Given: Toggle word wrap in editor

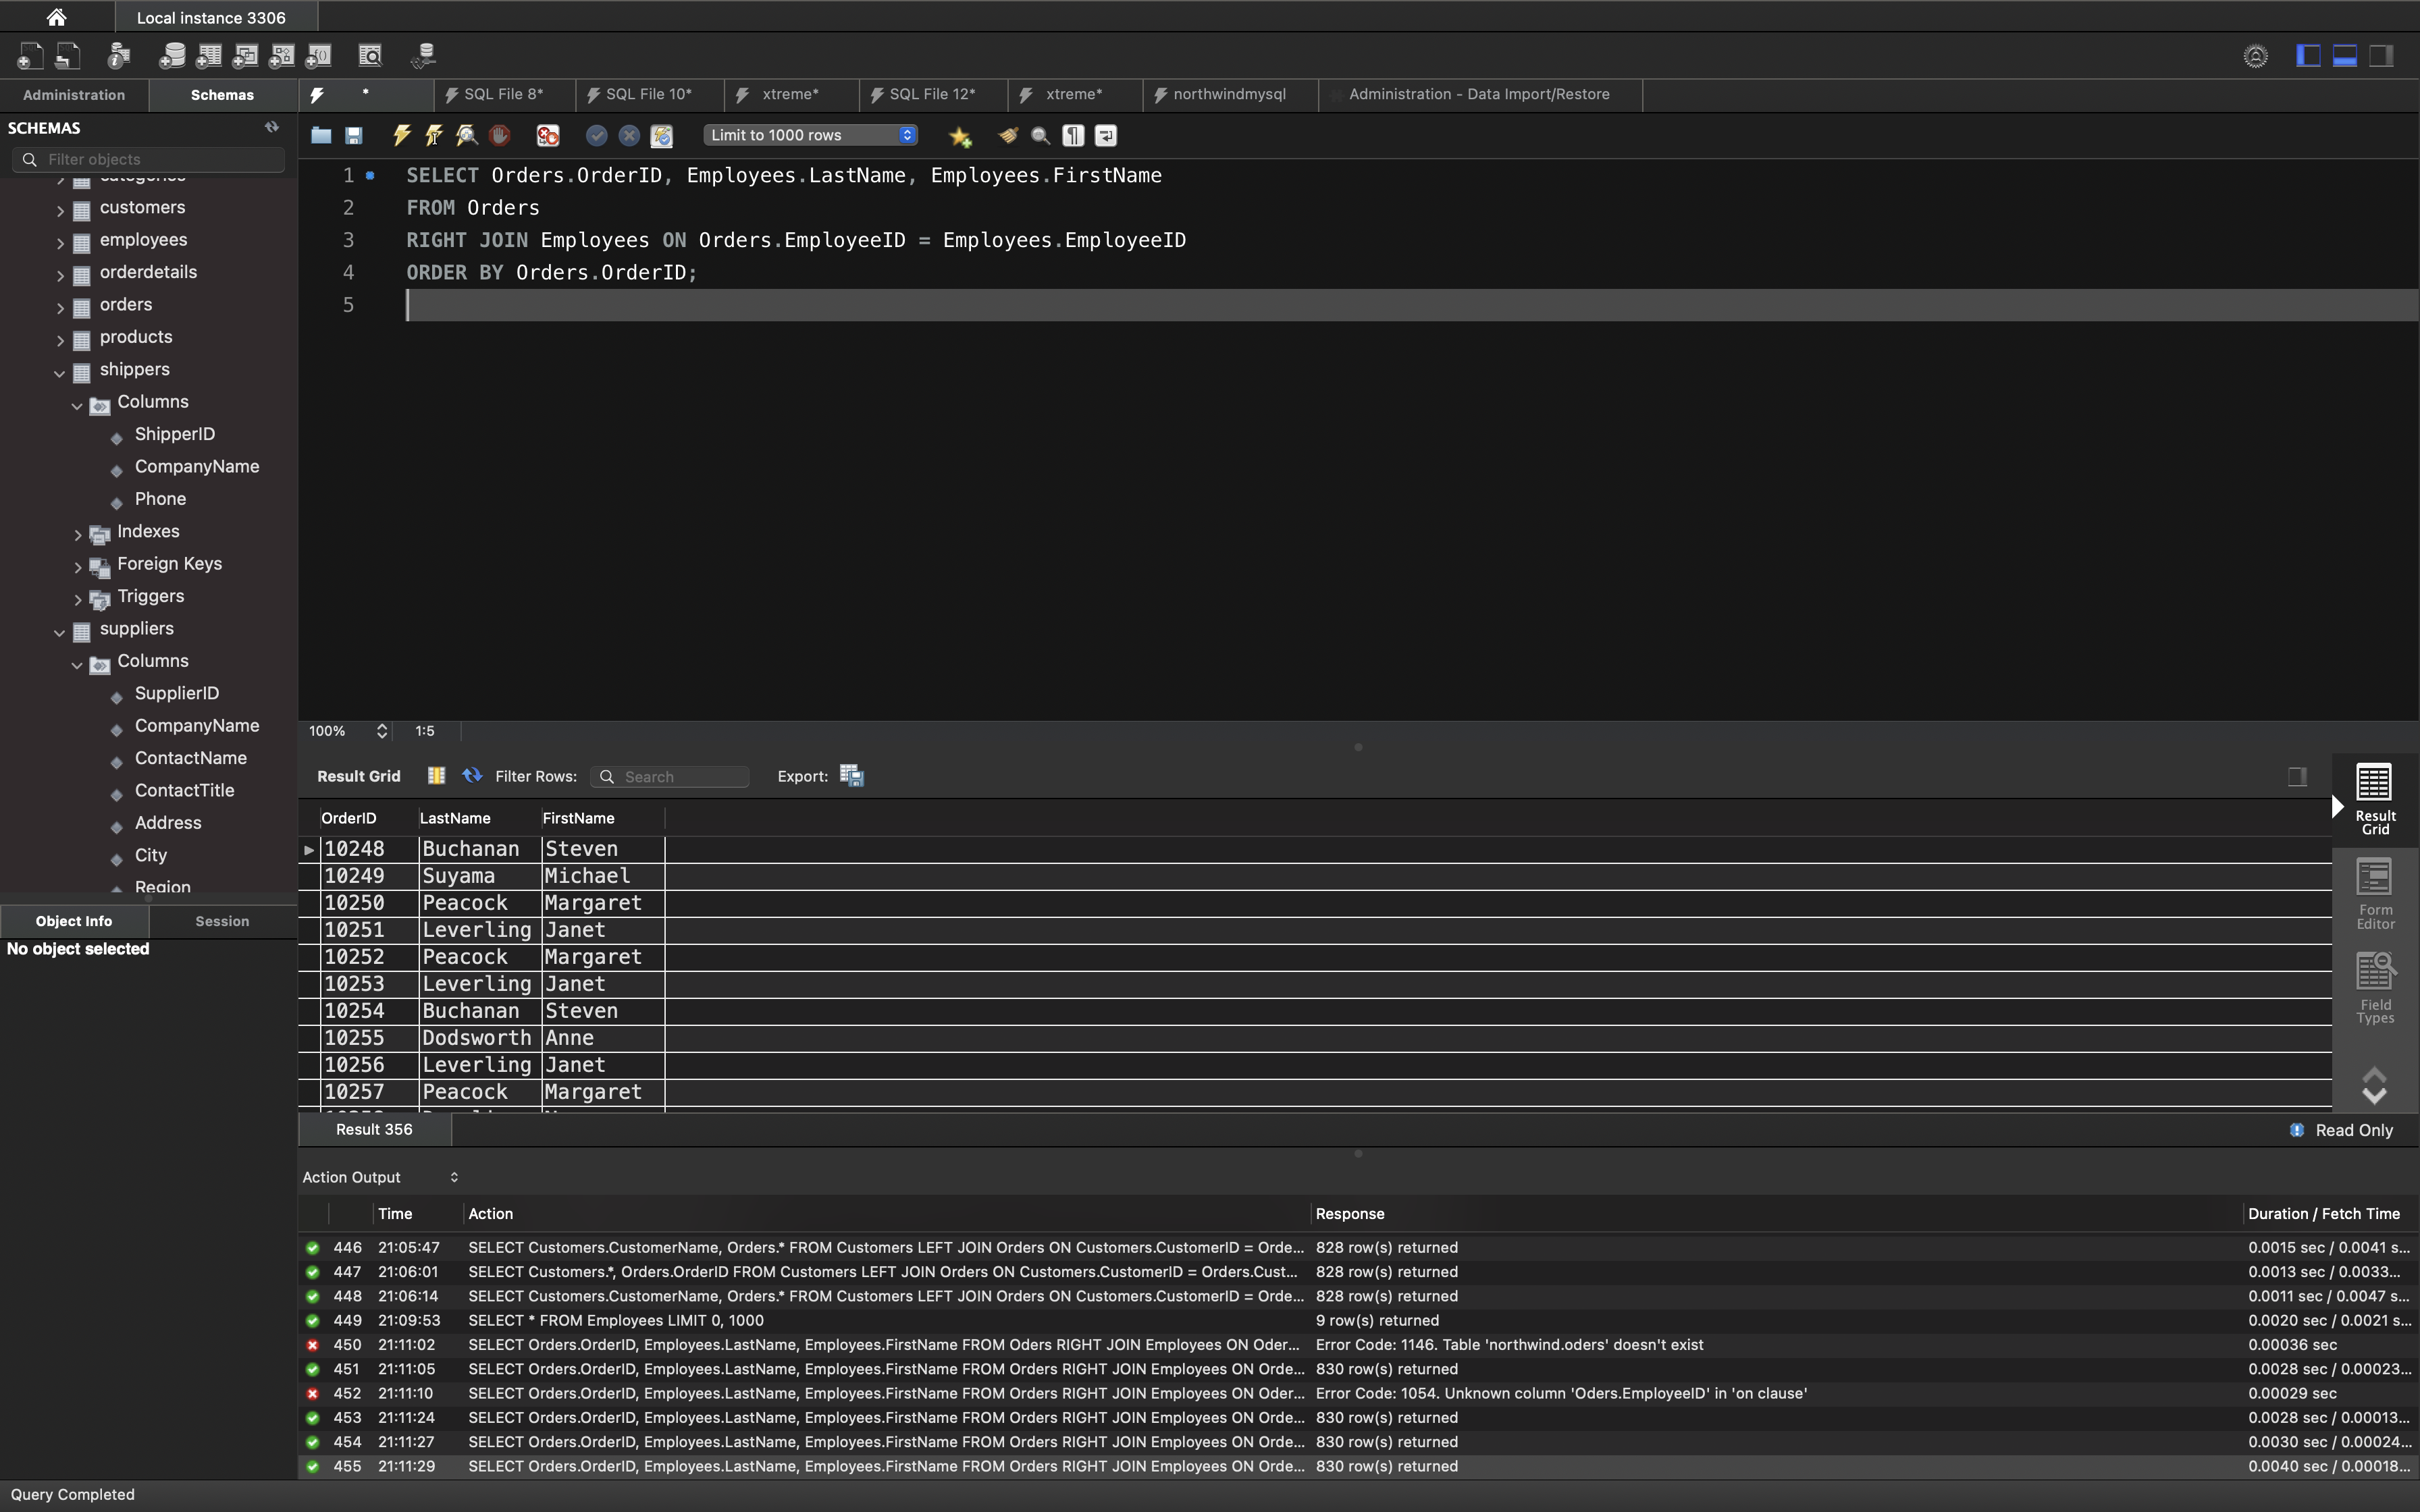Looking at the screenshot, I should pos(1106,135).
